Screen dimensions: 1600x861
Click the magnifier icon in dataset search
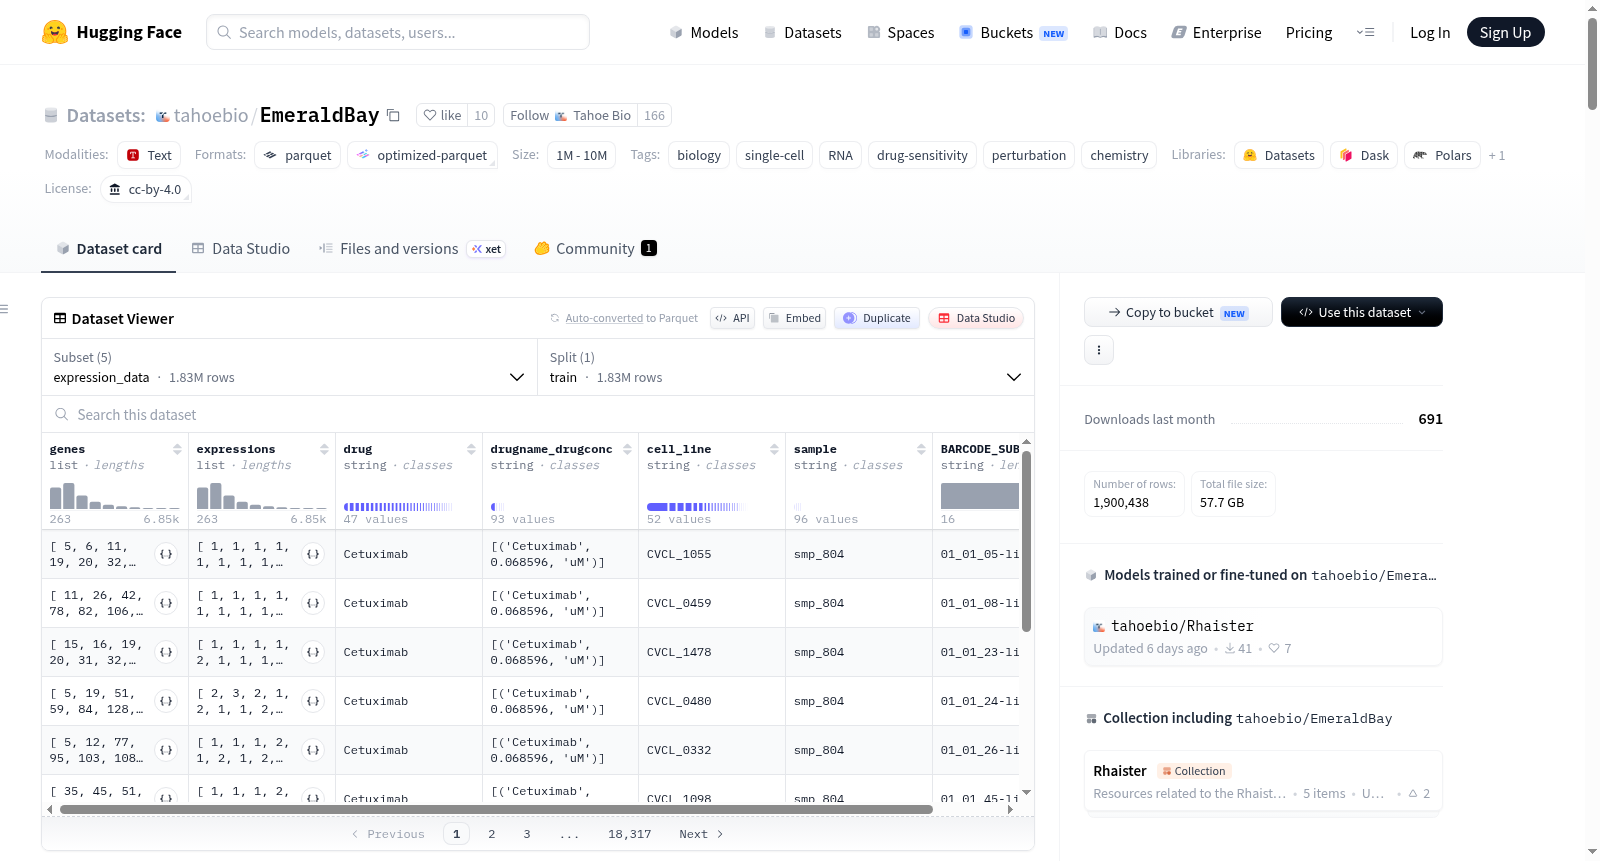pyautogui.click(x=62, y=414)
